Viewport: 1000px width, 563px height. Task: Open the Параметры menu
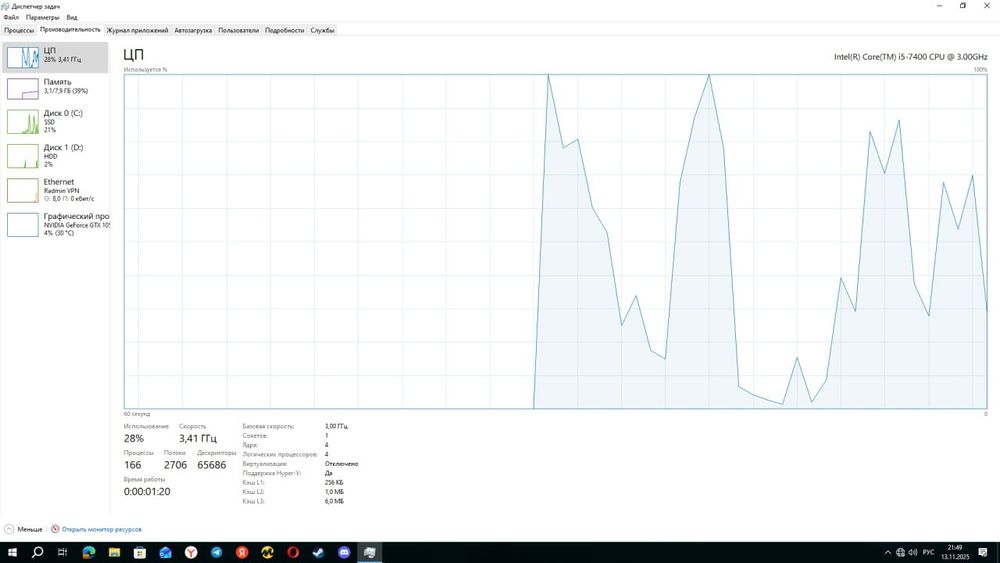click(x=42, y=17)
